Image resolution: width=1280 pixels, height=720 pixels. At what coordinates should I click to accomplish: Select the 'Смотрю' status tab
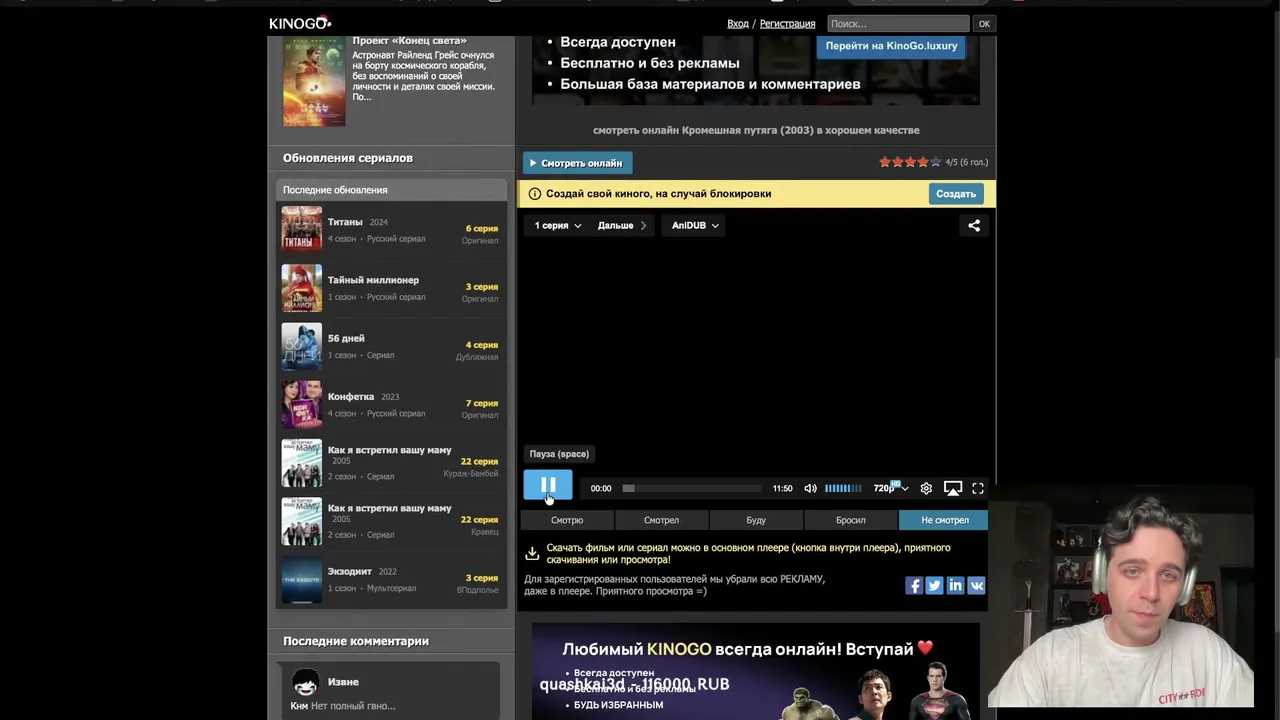[x=567, y=520]
